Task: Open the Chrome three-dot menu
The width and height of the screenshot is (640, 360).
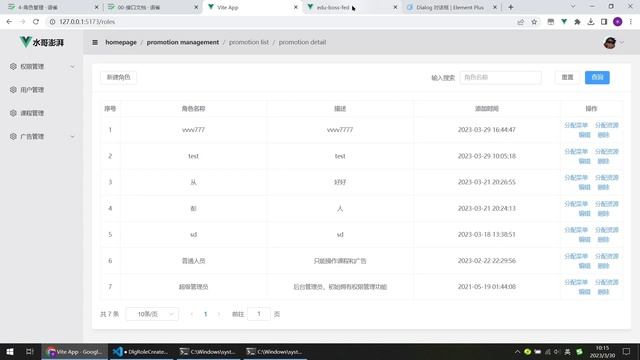Action: pos(631,22)
